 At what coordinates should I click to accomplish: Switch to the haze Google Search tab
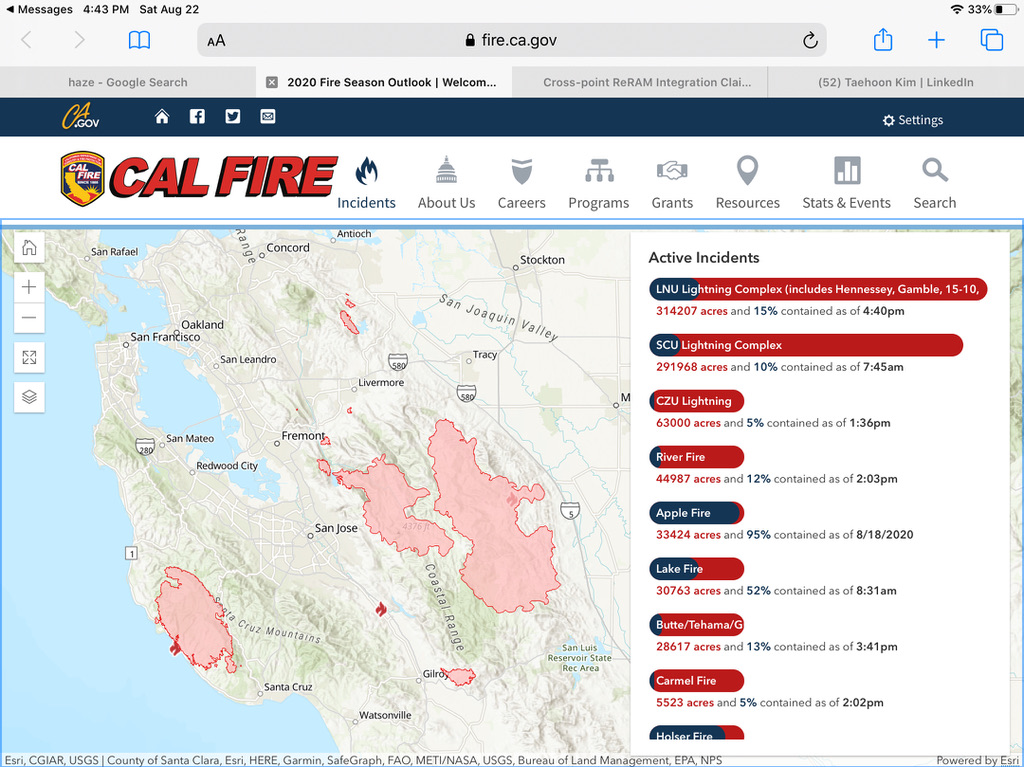pos(127,82)
